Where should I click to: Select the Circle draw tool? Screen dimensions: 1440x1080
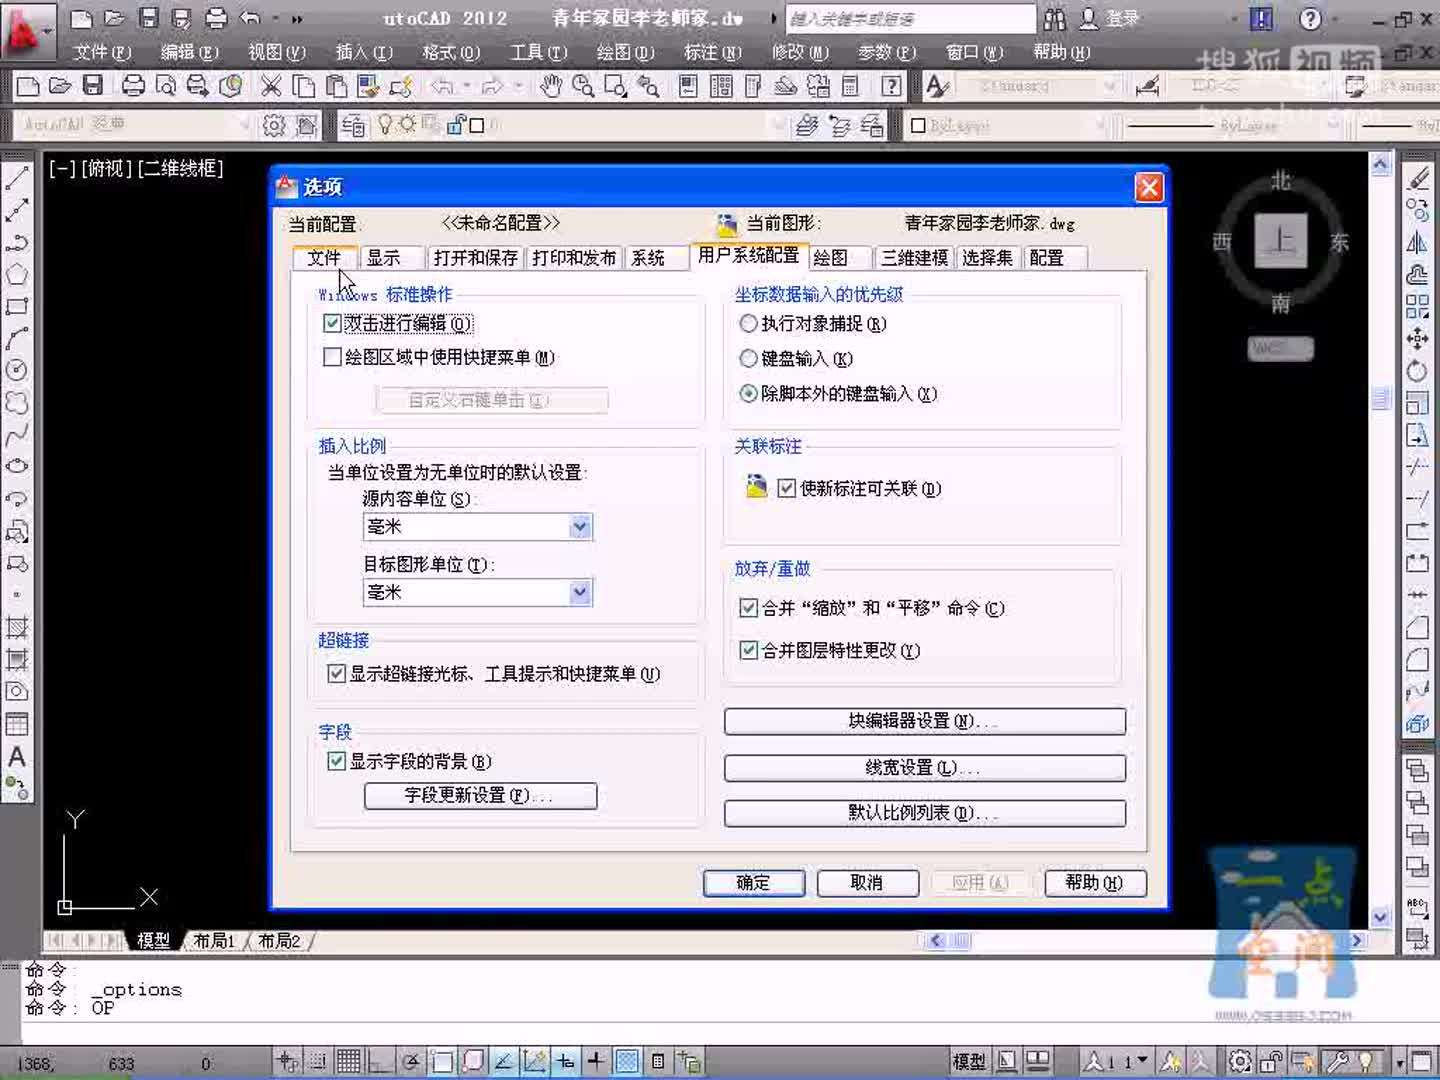click(17, 370)
